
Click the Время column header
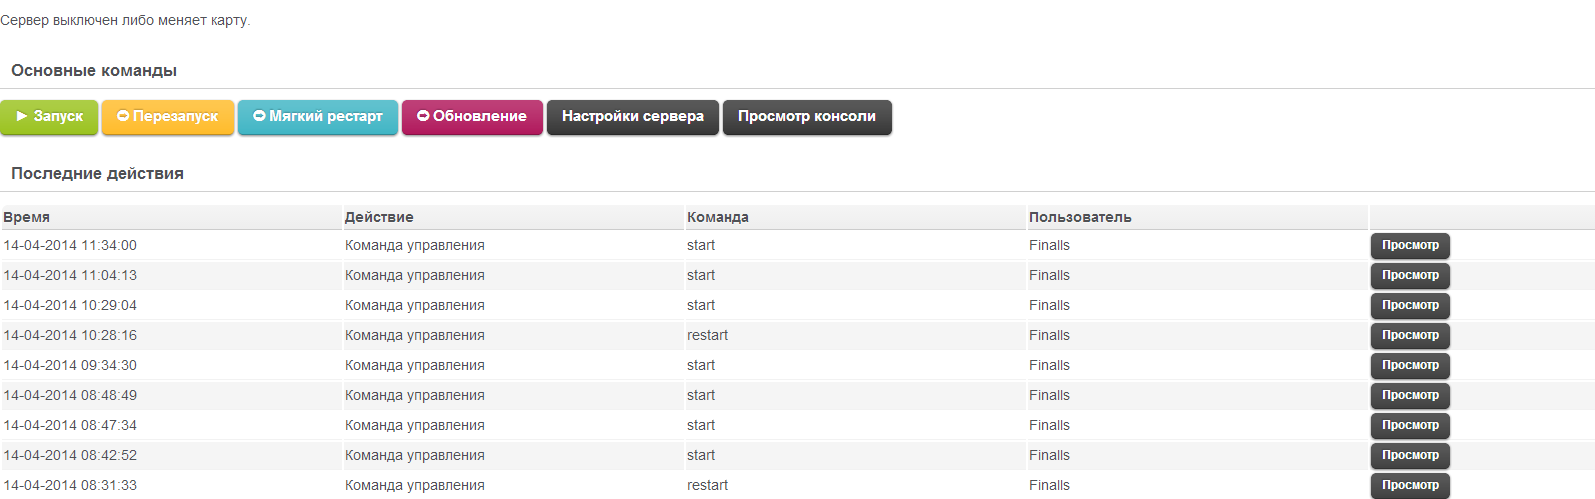point(27,218)
